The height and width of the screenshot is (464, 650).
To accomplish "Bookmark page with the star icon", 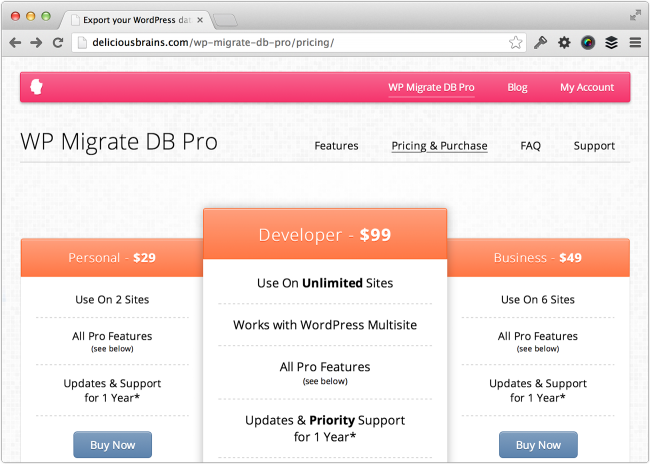I will (515, 42).
